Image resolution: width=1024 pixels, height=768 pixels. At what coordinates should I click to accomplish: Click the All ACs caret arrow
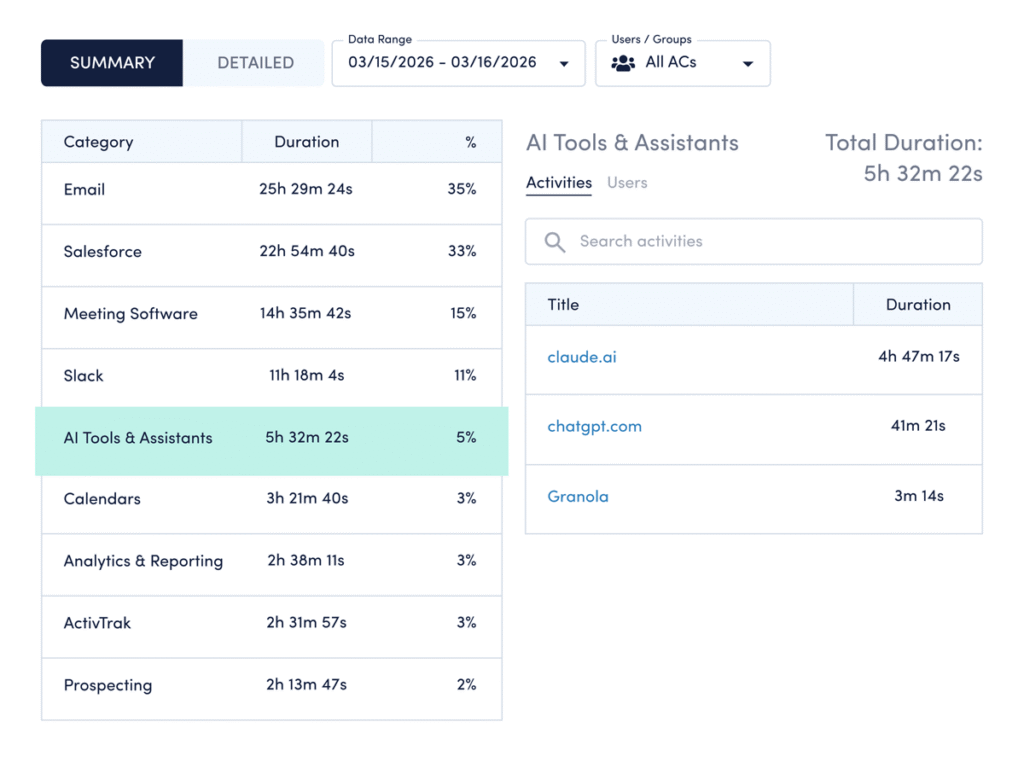(x=747, y=62)
